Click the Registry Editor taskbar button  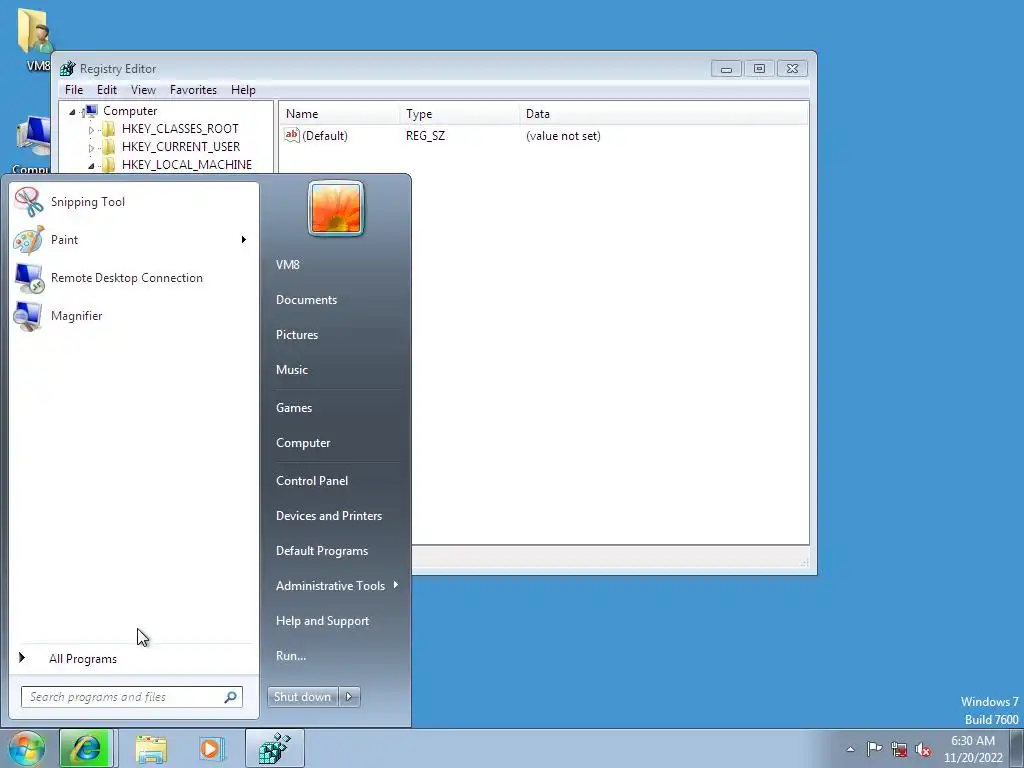(275, 748)
